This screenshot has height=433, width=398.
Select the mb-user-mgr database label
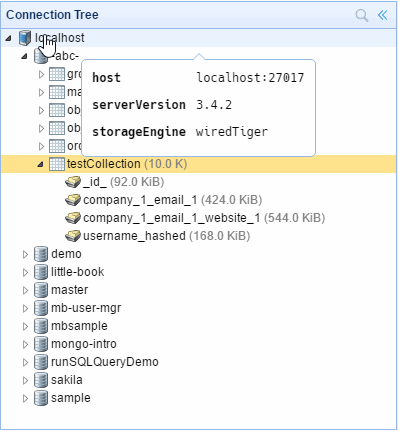pos(86,308)
